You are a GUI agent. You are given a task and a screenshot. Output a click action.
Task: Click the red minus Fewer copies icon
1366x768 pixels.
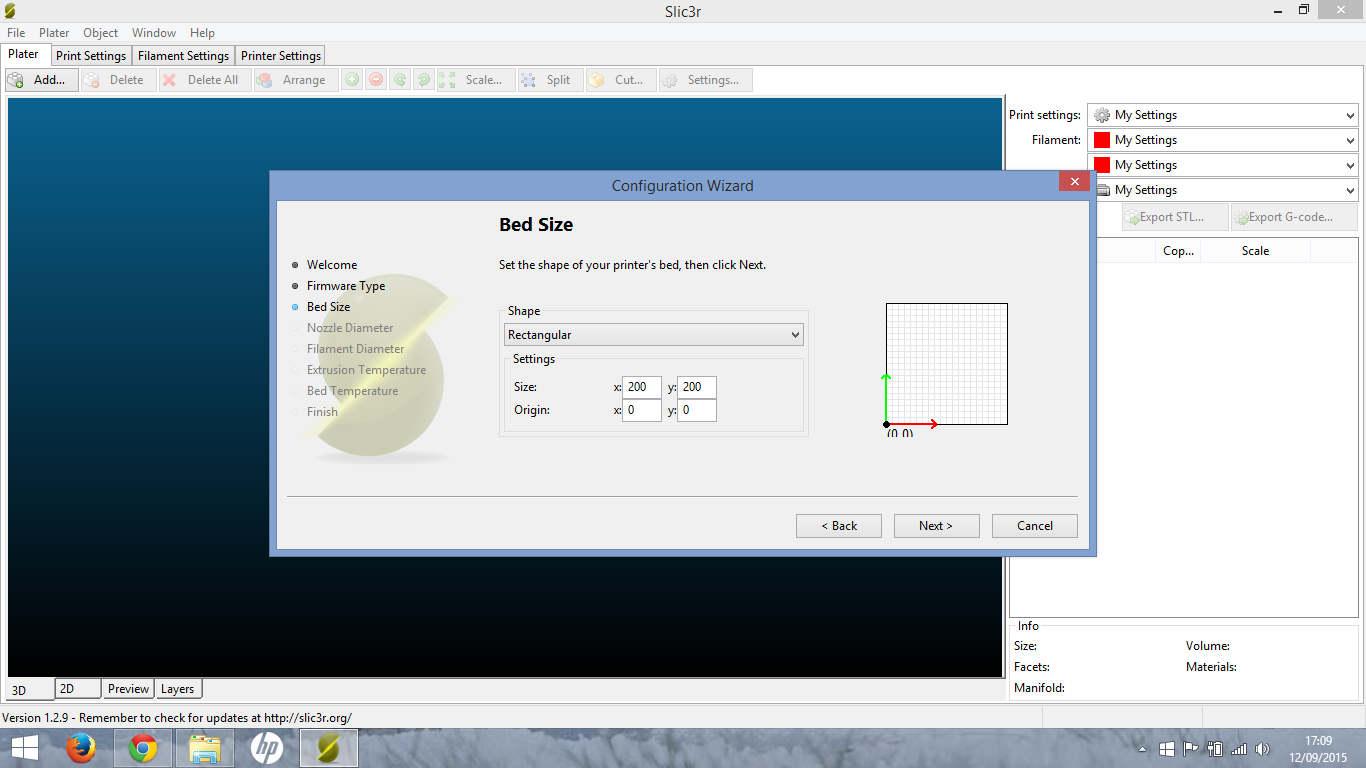(376, 80)
